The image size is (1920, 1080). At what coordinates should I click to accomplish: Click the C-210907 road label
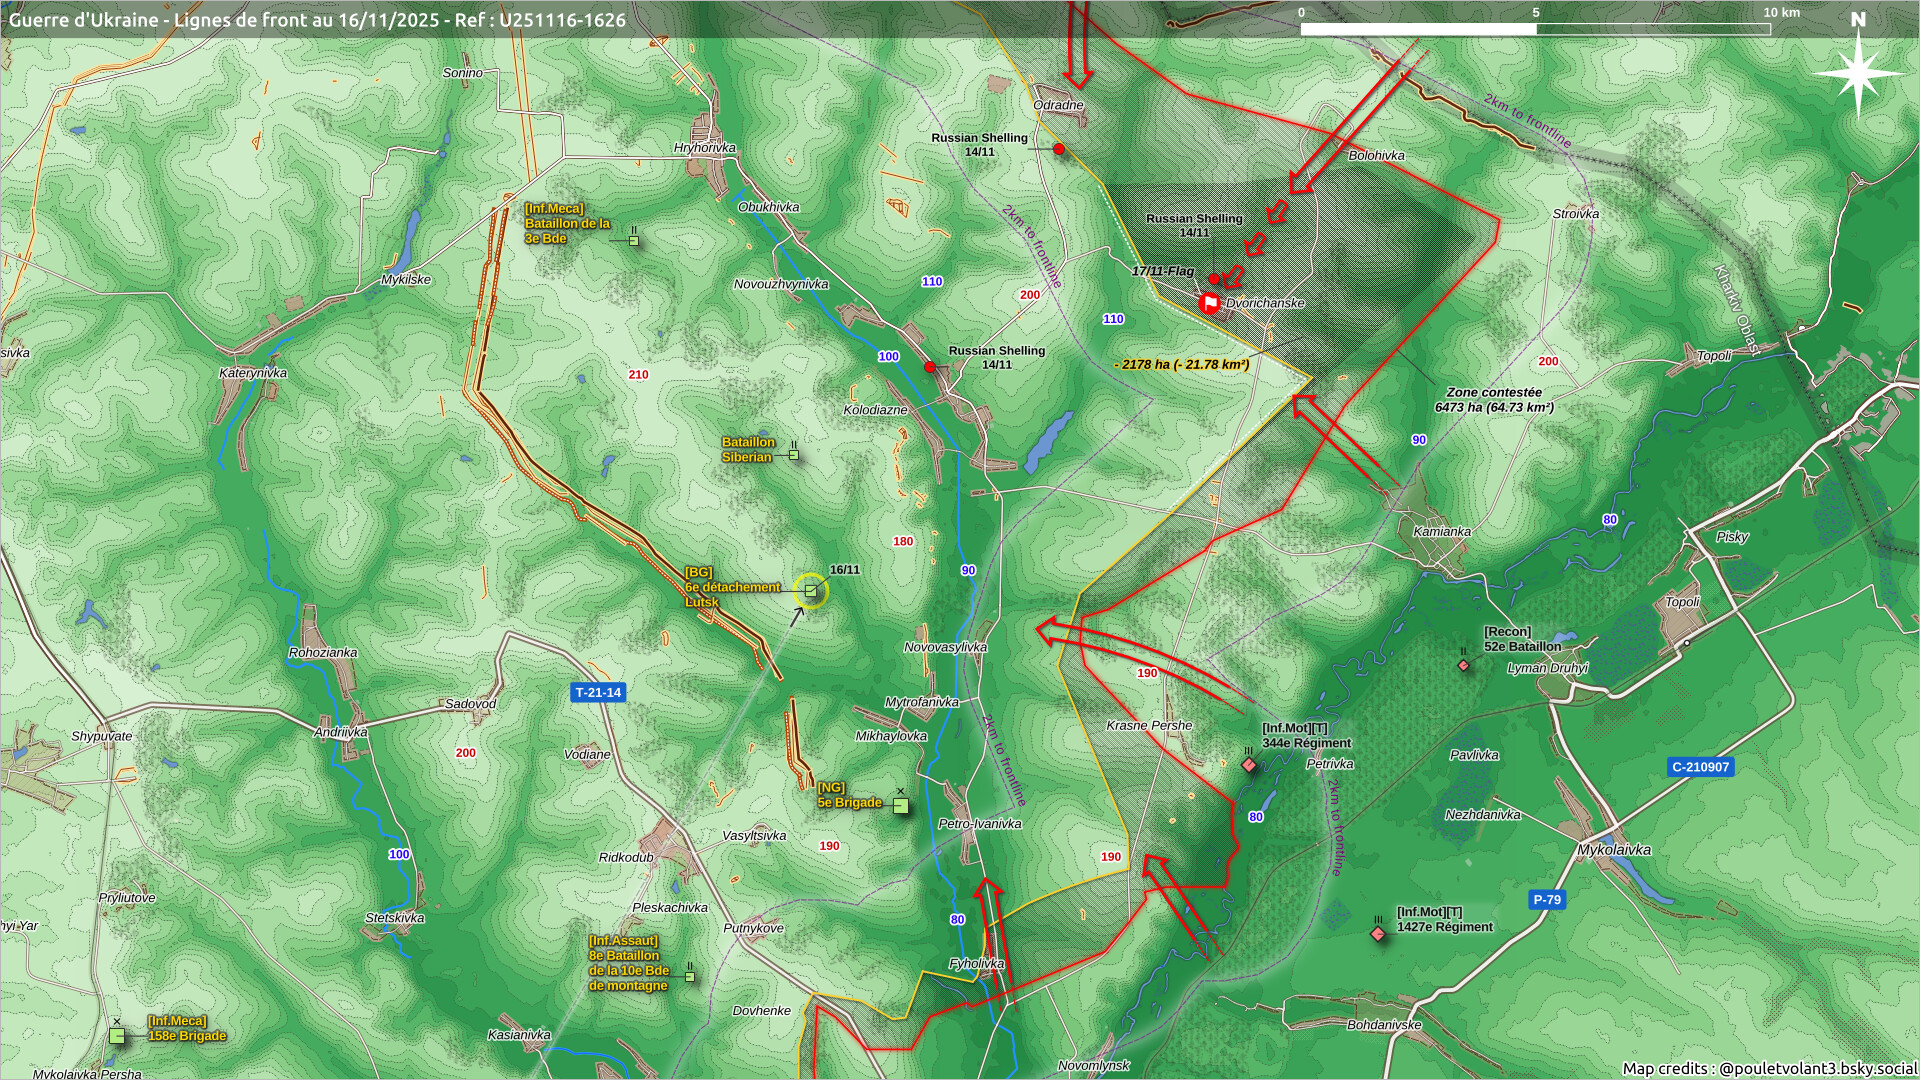1700,767
